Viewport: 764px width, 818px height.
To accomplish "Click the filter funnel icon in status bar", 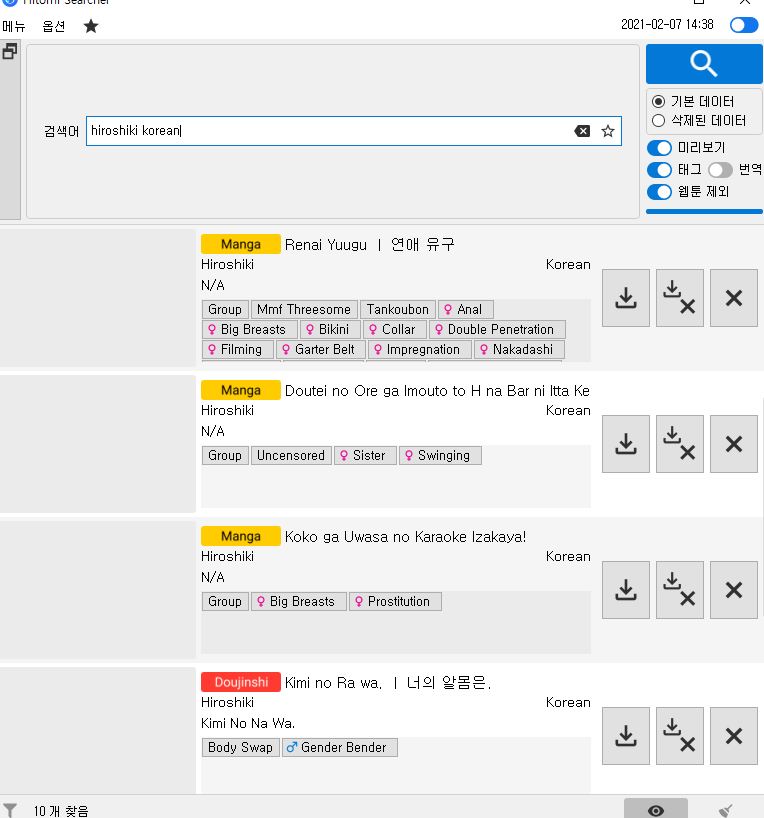I will click(x=10, y=810).
